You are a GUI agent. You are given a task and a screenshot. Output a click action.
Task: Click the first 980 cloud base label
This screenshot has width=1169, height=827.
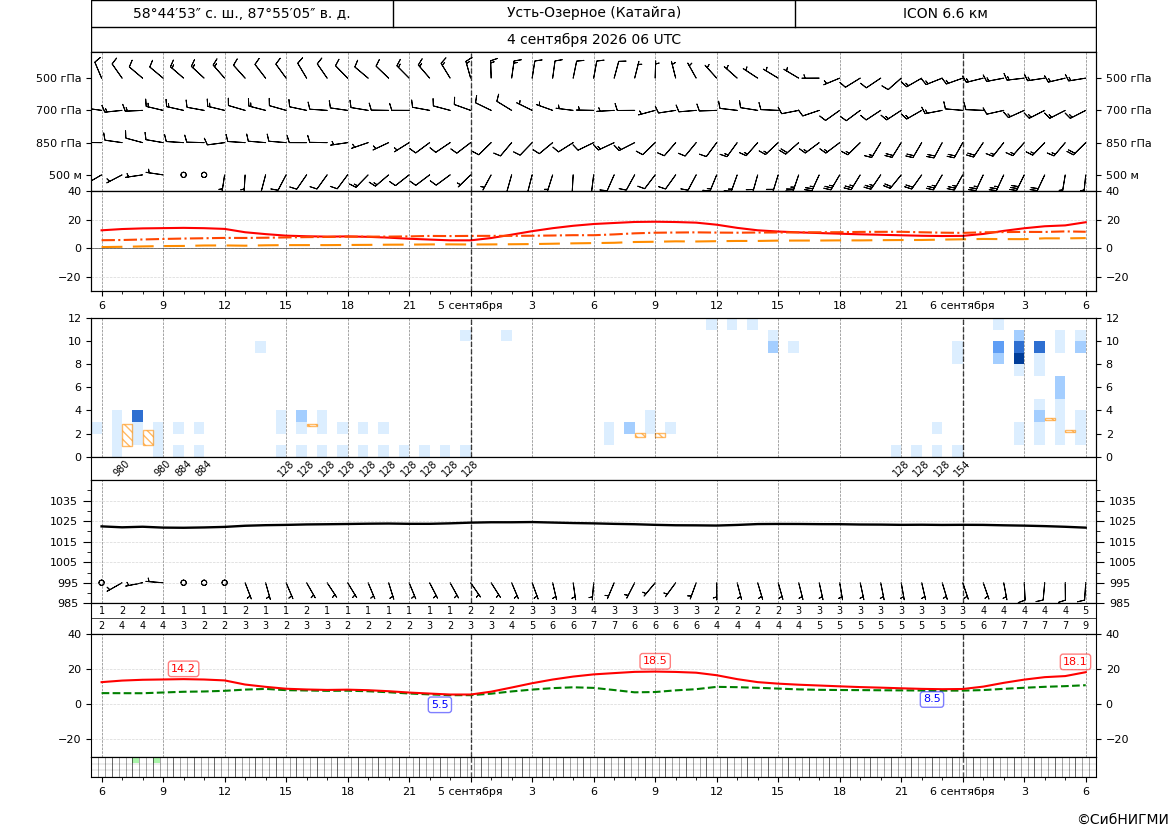(120, 469)
